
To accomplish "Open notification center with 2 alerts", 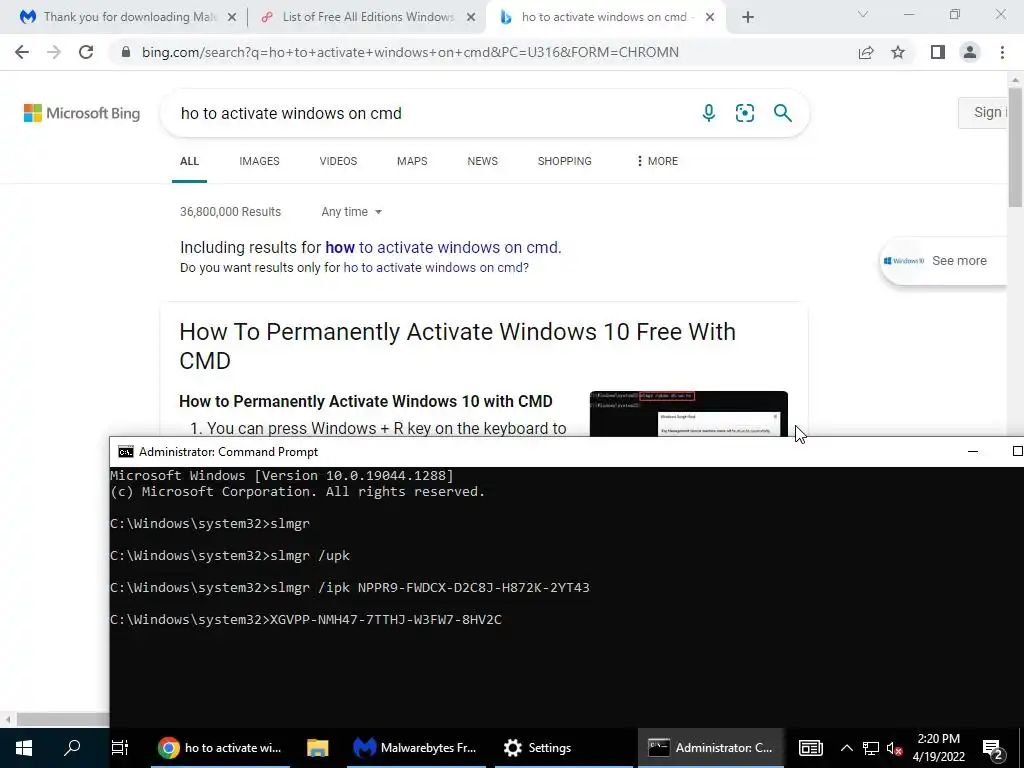I will pyautogui.click(x=993, y=748).
